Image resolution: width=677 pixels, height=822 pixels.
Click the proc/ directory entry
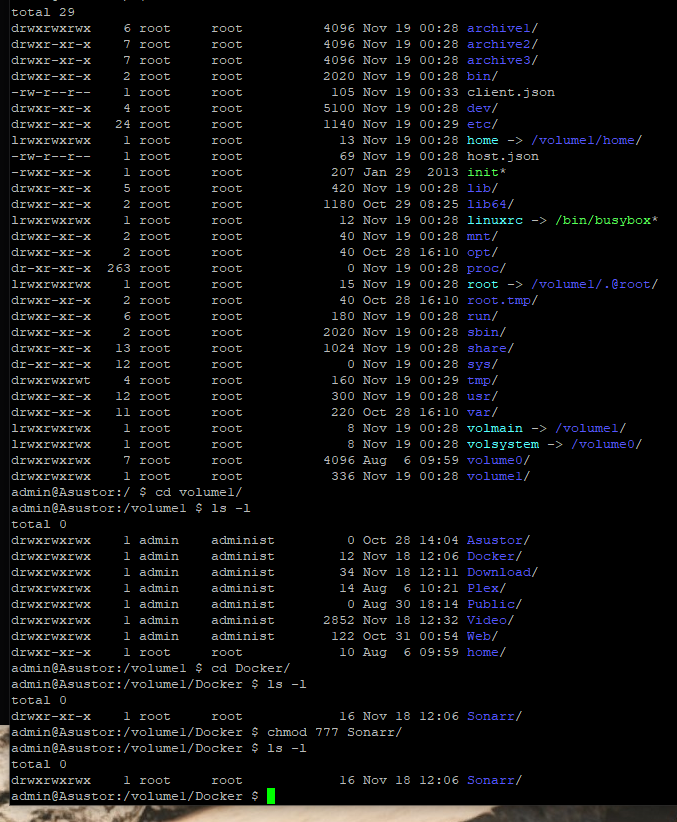[486, 268]
